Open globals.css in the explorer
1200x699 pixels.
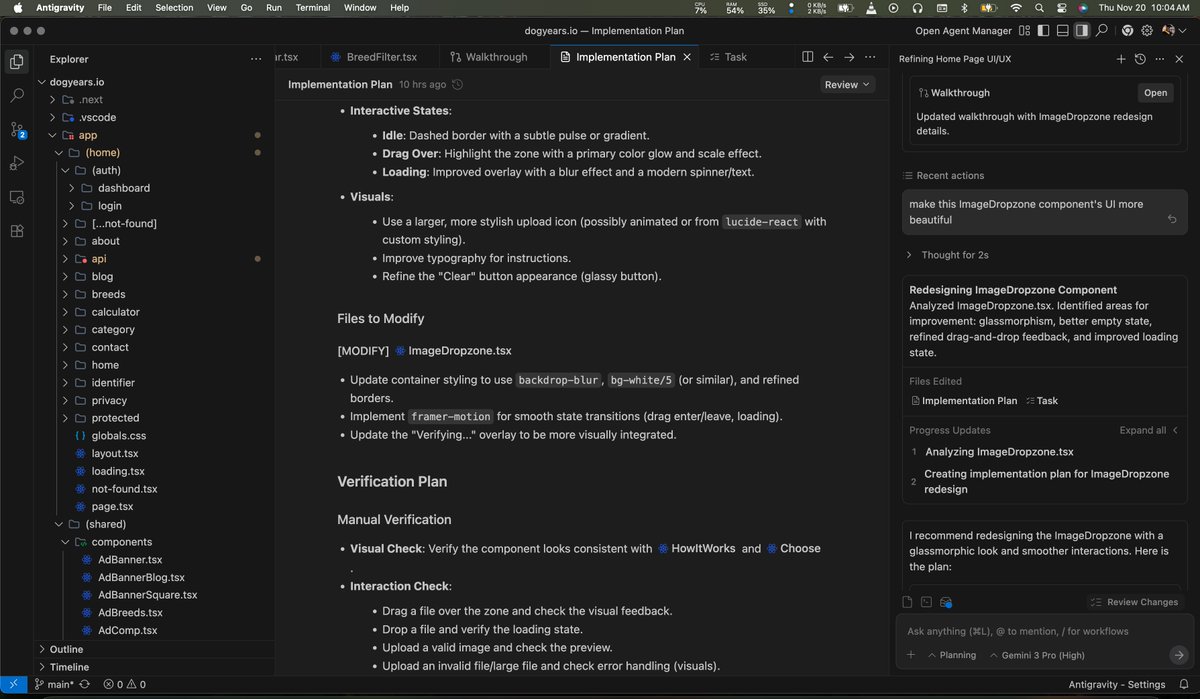118,436
